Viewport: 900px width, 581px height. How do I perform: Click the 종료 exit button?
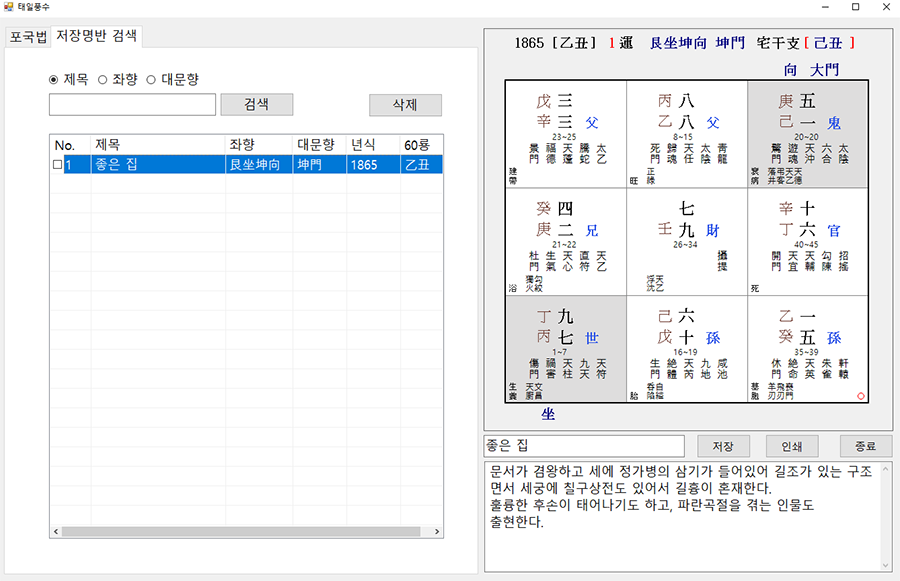tap(866, 446)
